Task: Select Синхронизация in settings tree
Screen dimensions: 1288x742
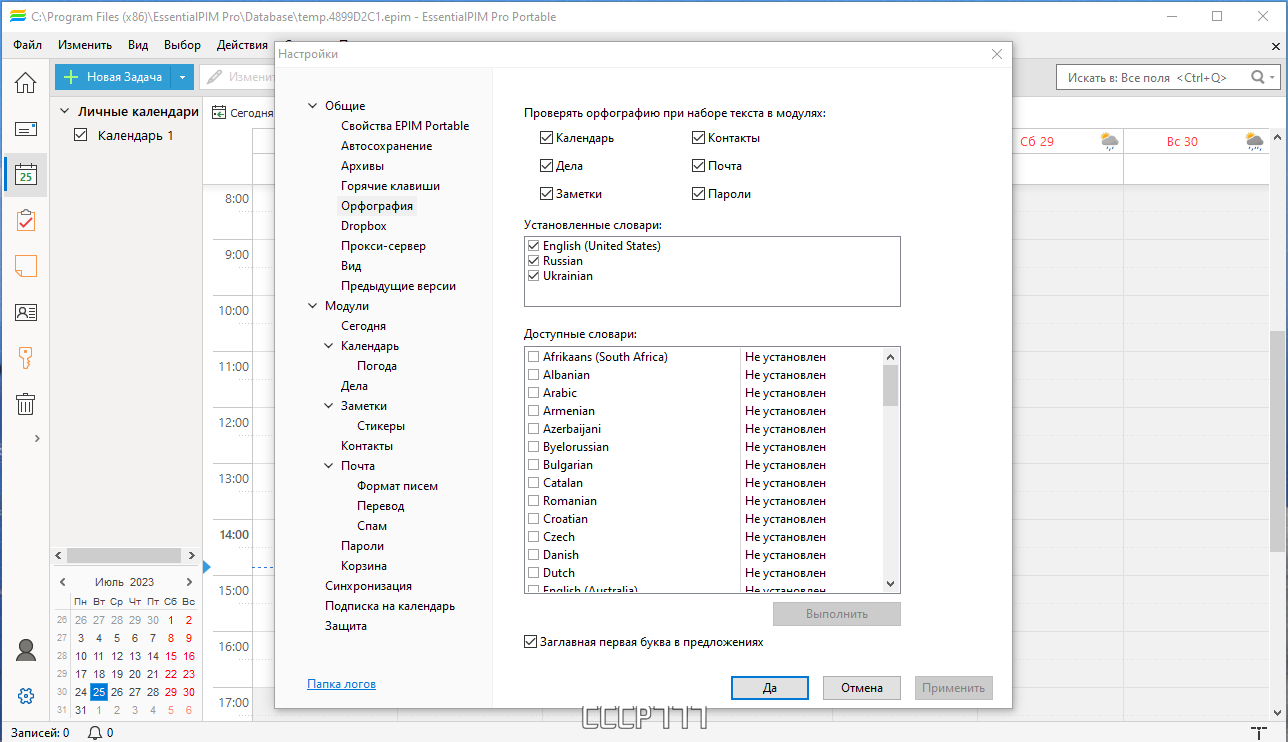Action: click(x=368, y=586)
